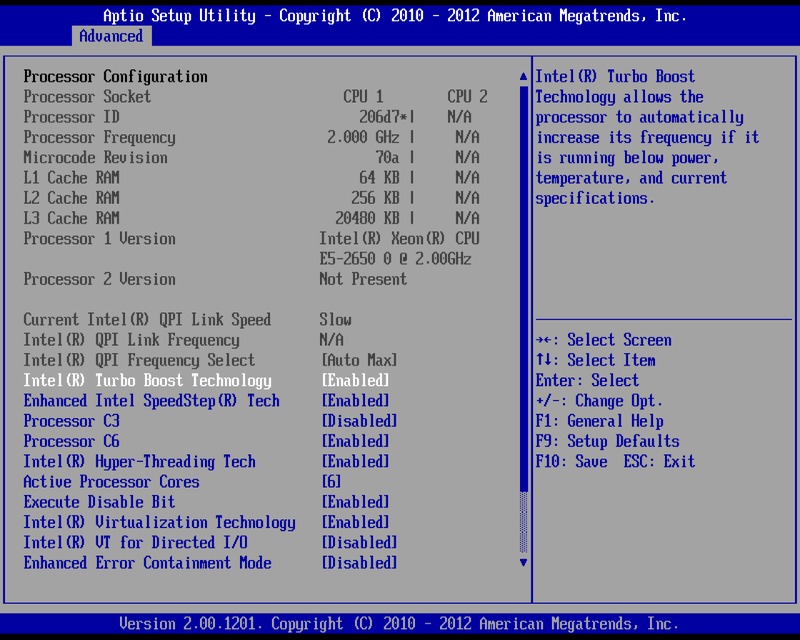The height and width of the screenshot is (640, 800).
Task: Click the F1: General Help hint
Action: (x=599, y=421)
